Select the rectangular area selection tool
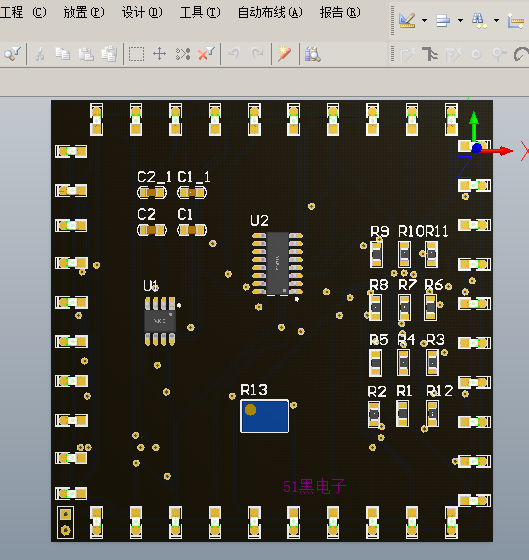529x560 pixels. [x=136, y=54]
